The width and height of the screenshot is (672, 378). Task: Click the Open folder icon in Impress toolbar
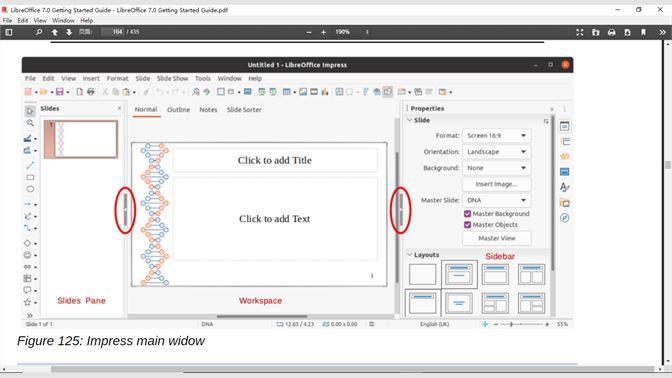tap(43, 92)
